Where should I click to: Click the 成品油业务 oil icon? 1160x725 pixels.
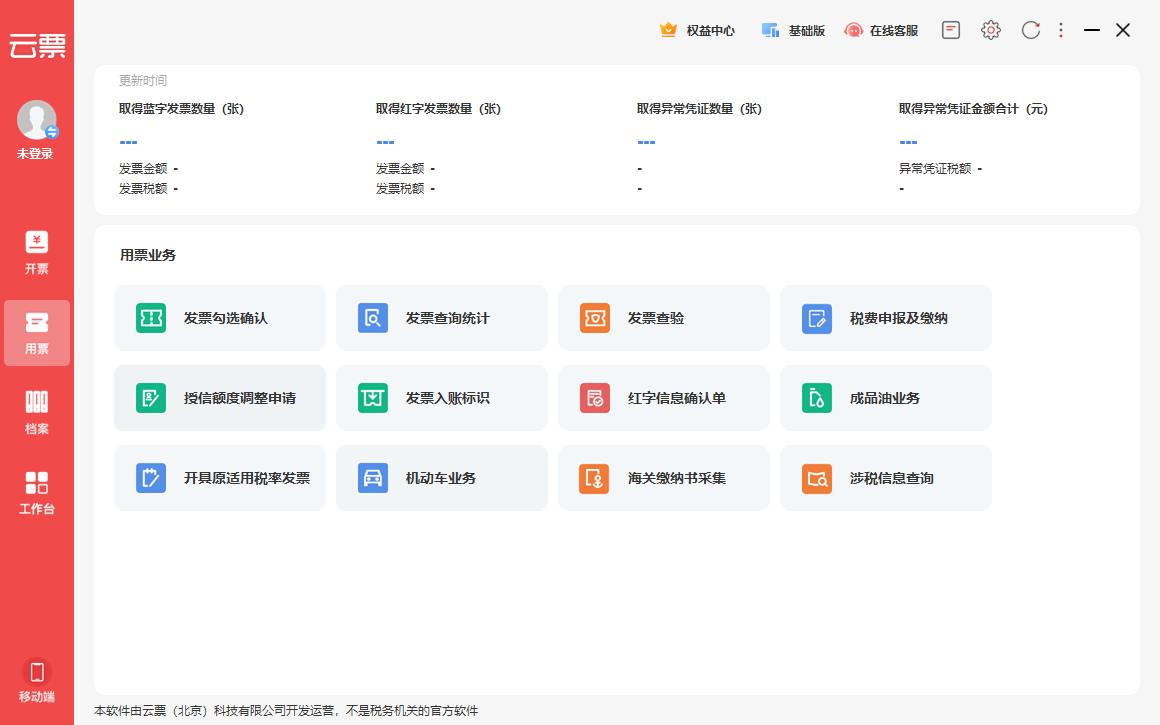(x=817, y=398)
